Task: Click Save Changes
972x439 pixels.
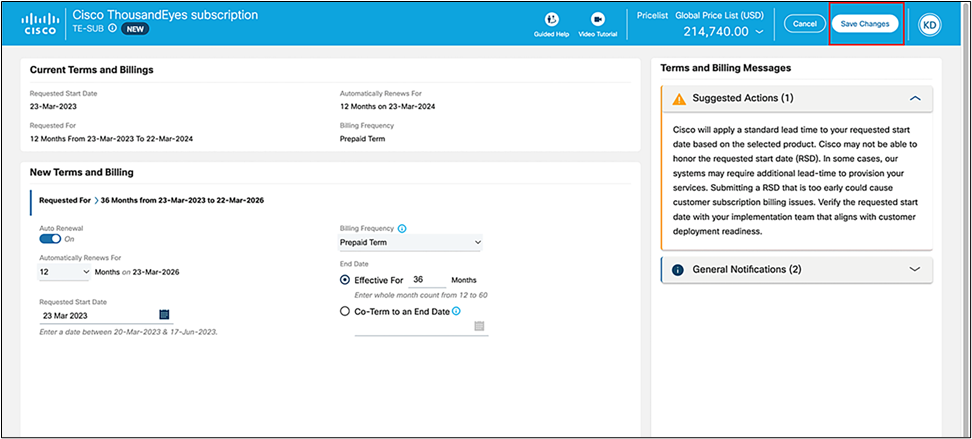Action: pyautogui.click(x=865, y=24)
